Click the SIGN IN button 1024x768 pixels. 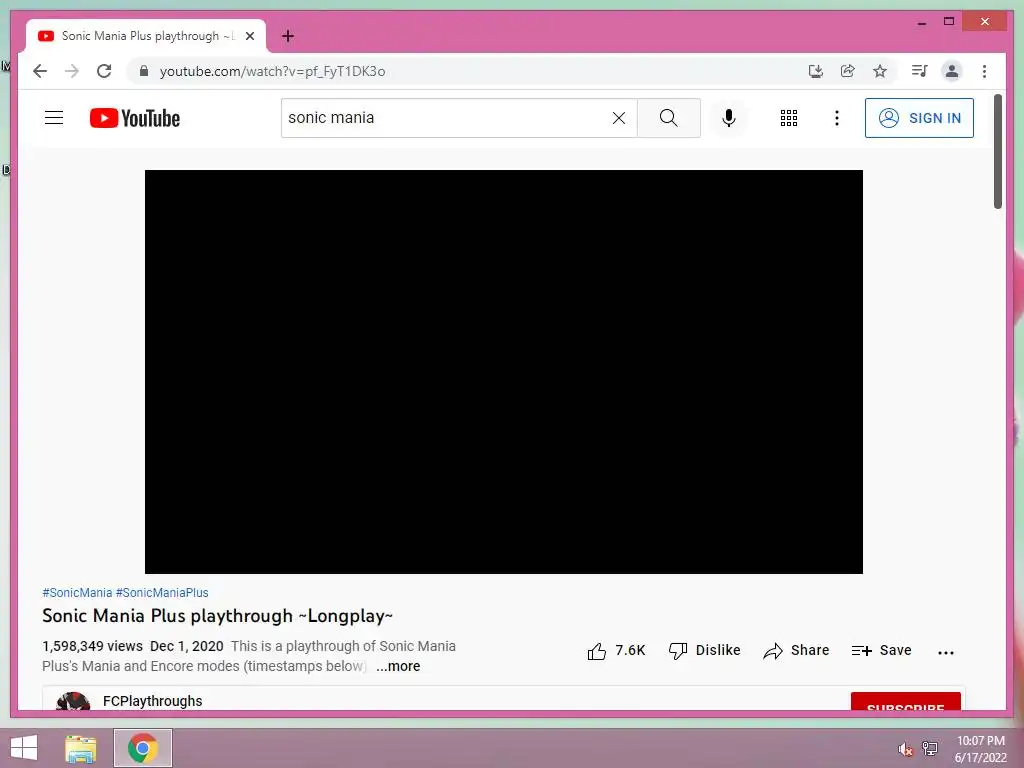920,118
